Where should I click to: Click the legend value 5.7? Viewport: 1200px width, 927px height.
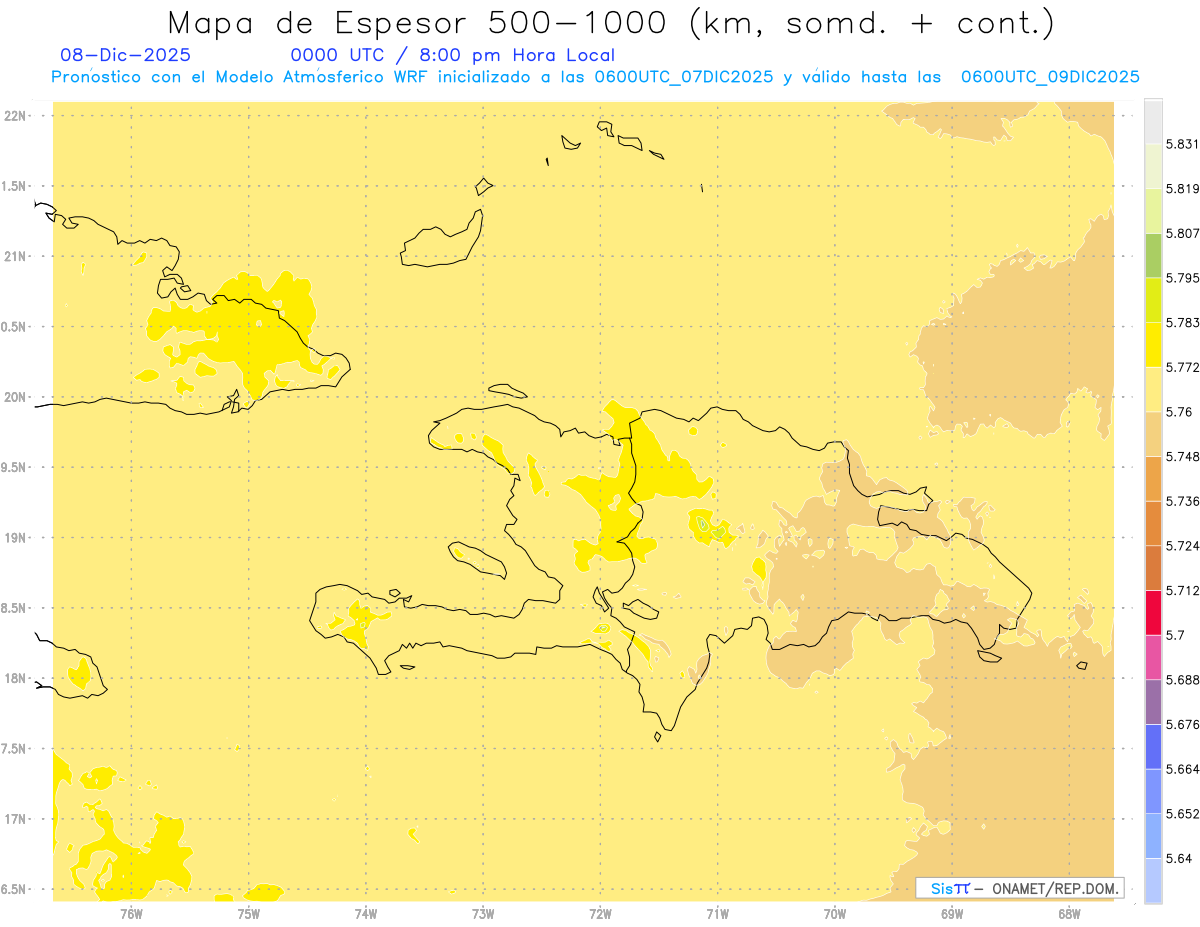click(1175, 635)
